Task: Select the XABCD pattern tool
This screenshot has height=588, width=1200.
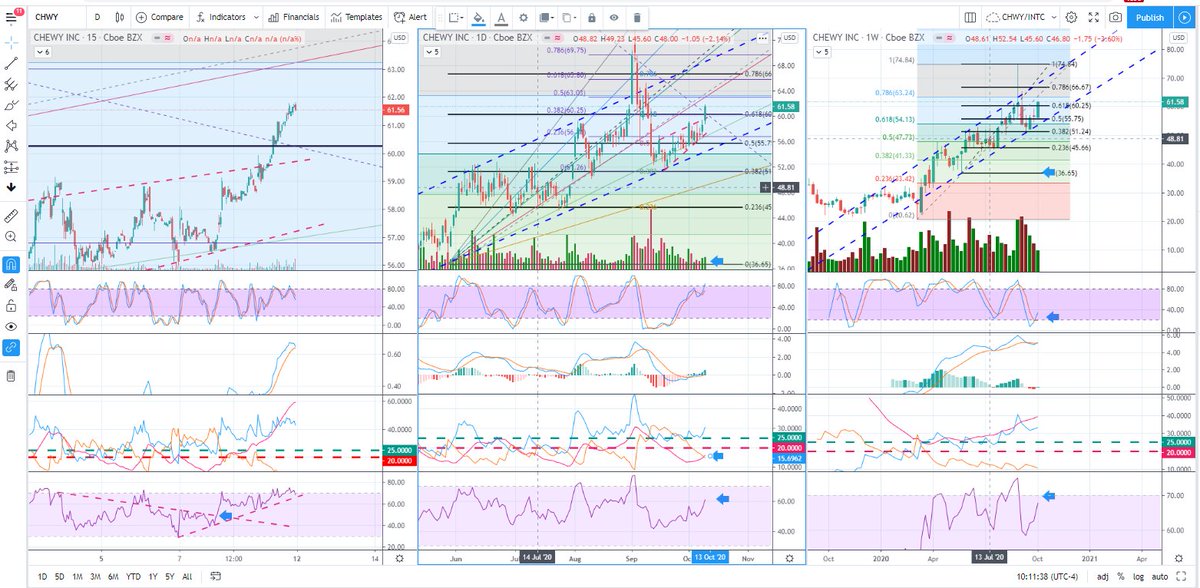Action: pos(11,146)
